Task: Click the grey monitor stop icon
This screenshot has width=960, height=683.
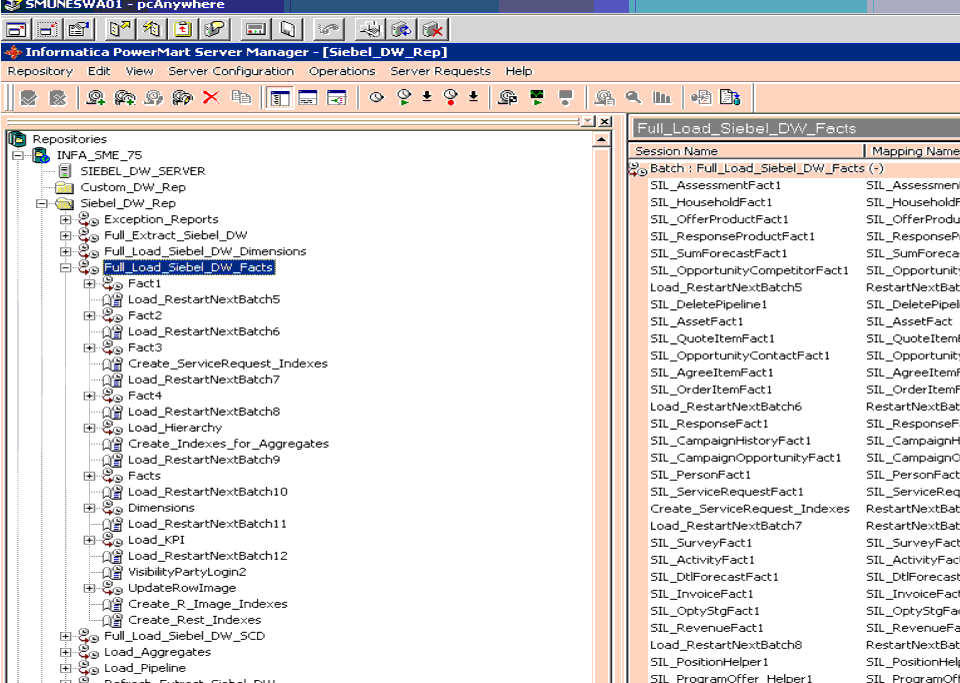Action: [566, 97]
